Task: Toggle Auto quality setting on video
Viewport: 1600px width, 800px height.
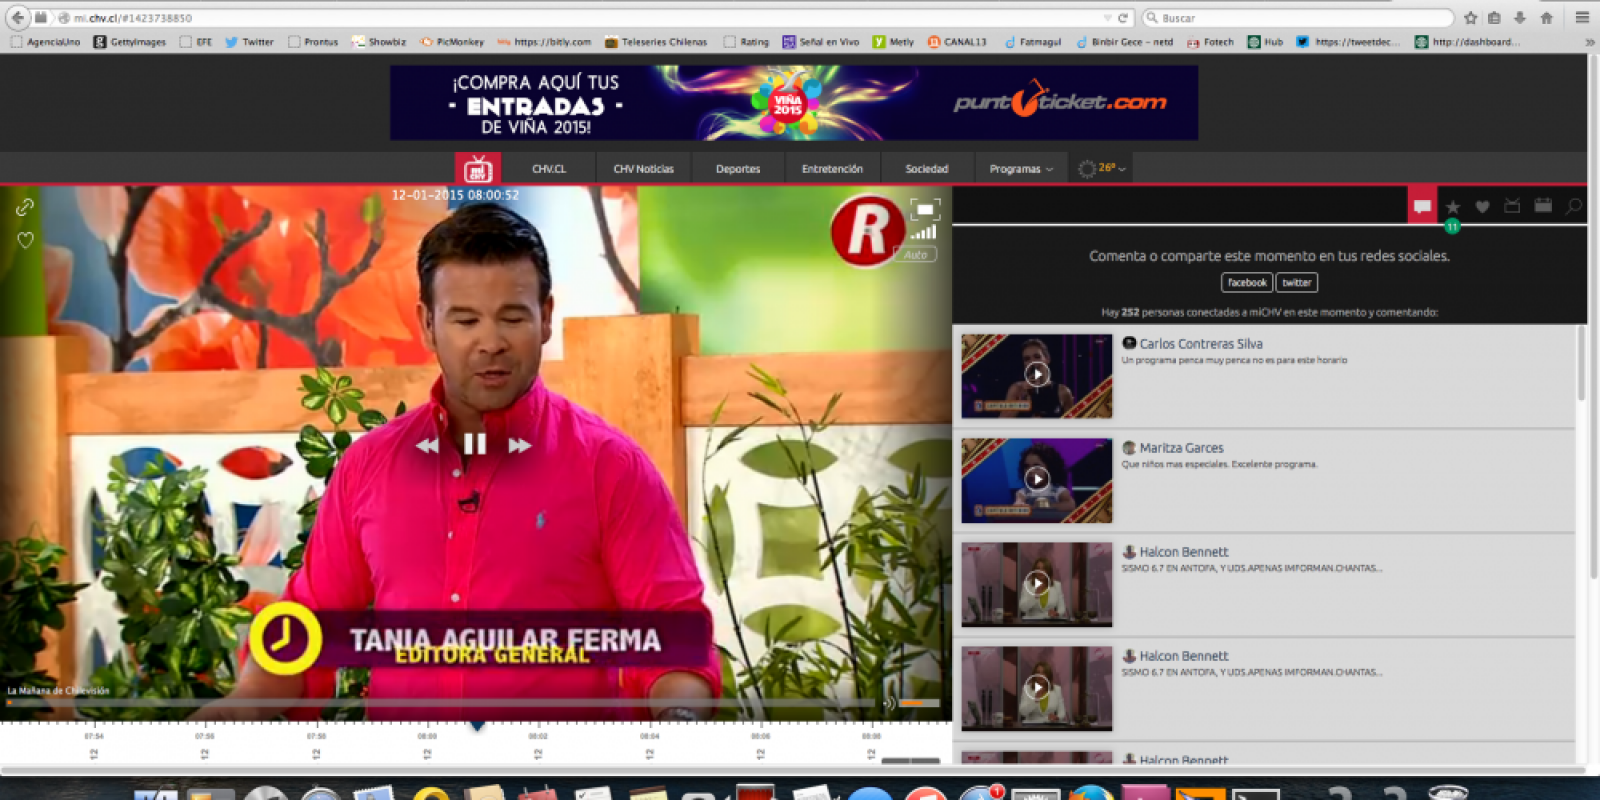Action: [915, 255]
